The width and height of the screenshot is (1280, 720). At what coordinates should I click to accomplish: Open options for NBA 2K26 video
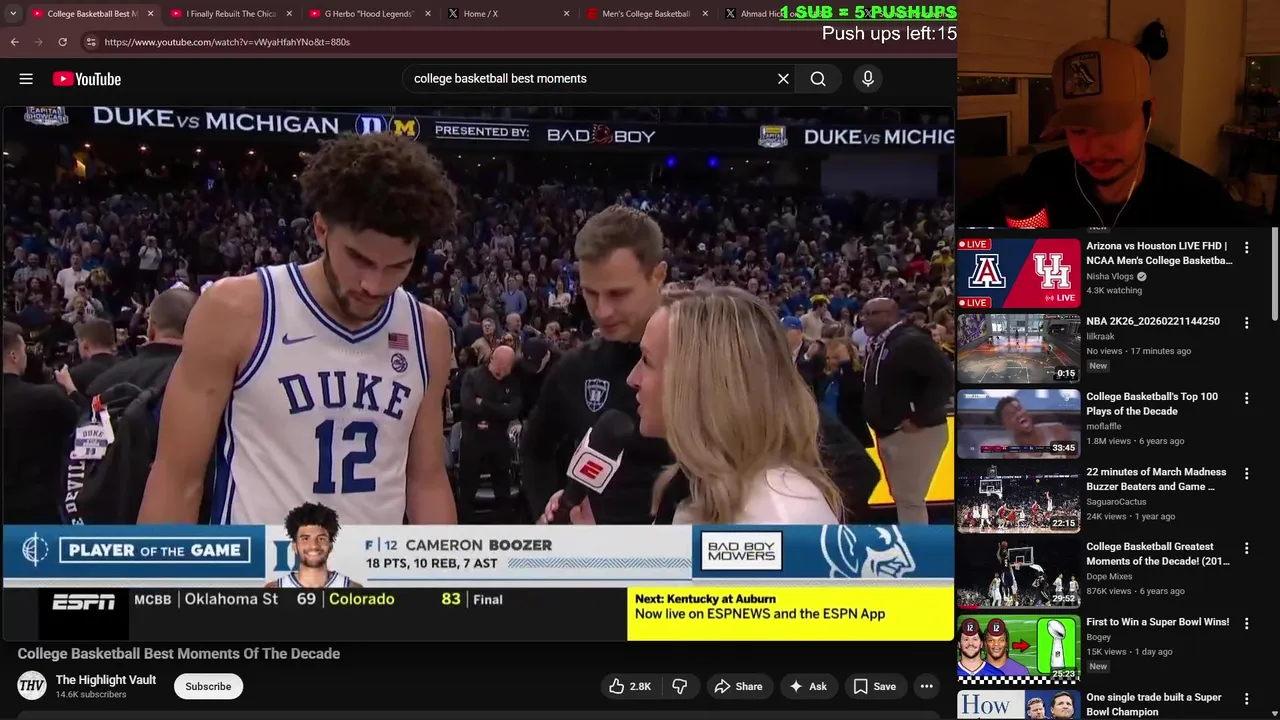pos(1246,323)
